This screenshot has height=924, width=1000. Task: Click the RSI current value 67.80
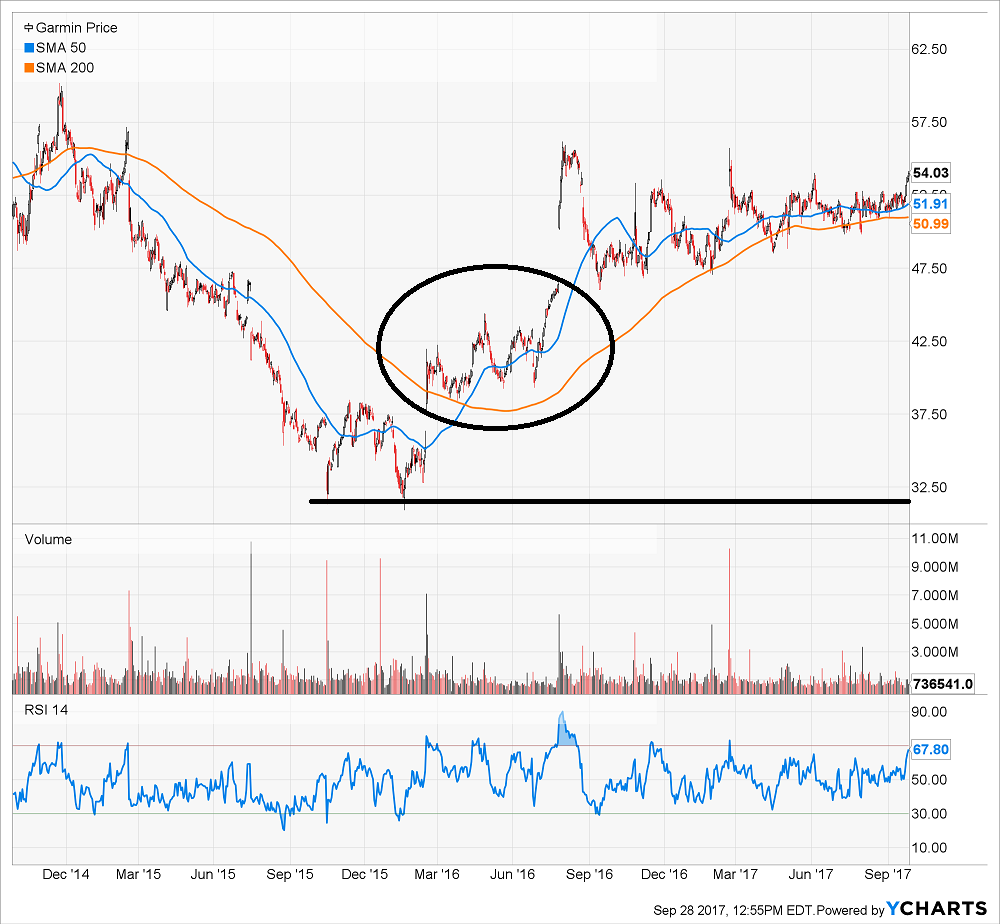pos(930,749)
